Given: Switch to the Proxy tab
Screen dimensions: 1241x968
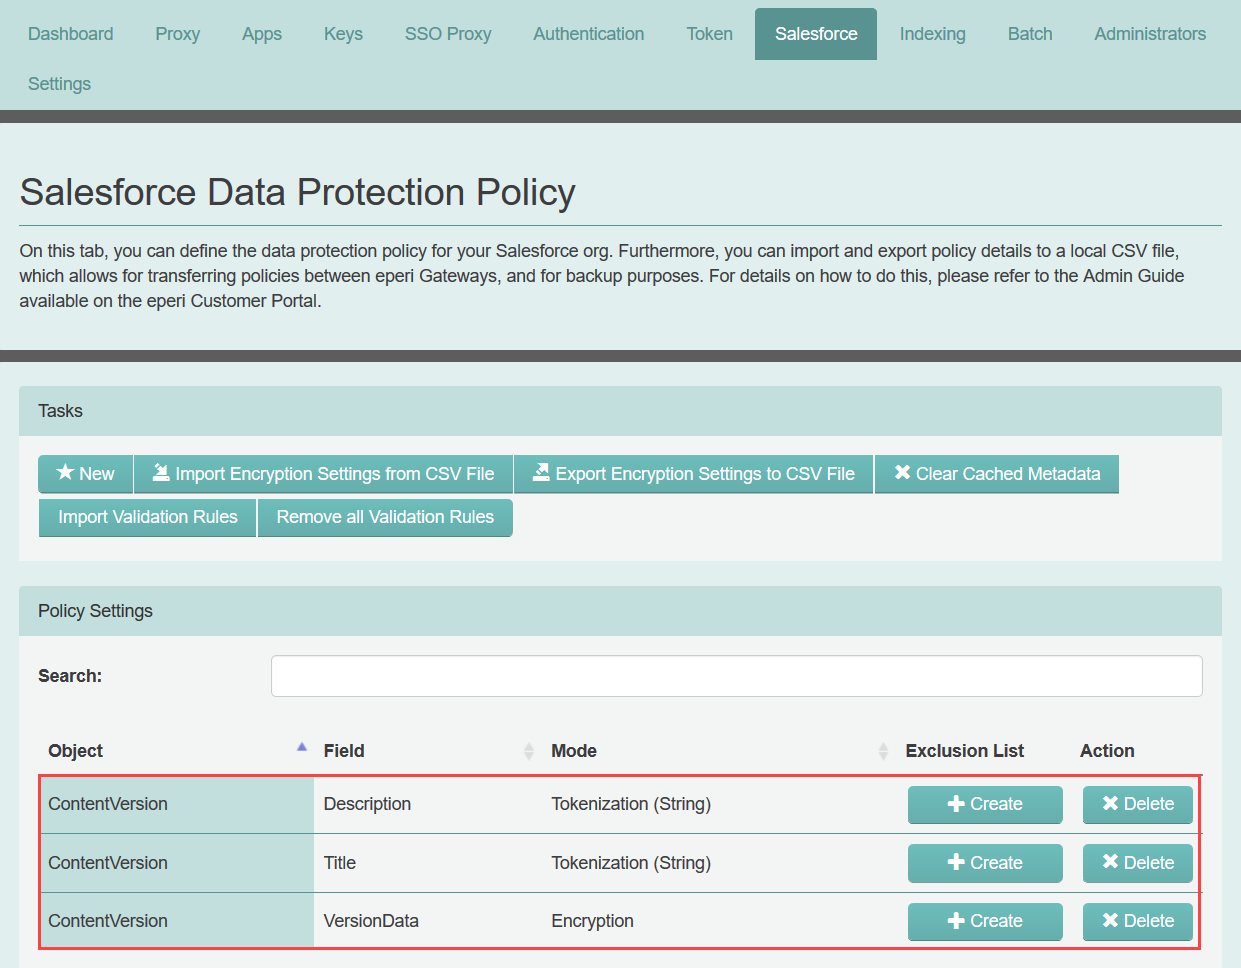Looking at the screenshot, I should 177,34.
